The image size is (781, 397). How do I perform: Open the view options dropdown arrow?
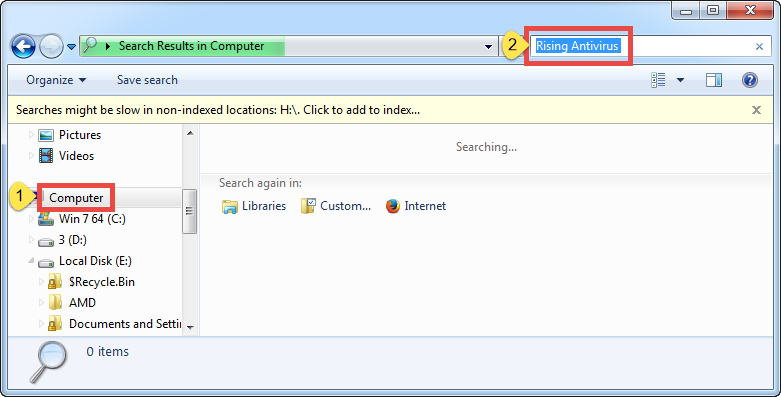tap(680, 80)
